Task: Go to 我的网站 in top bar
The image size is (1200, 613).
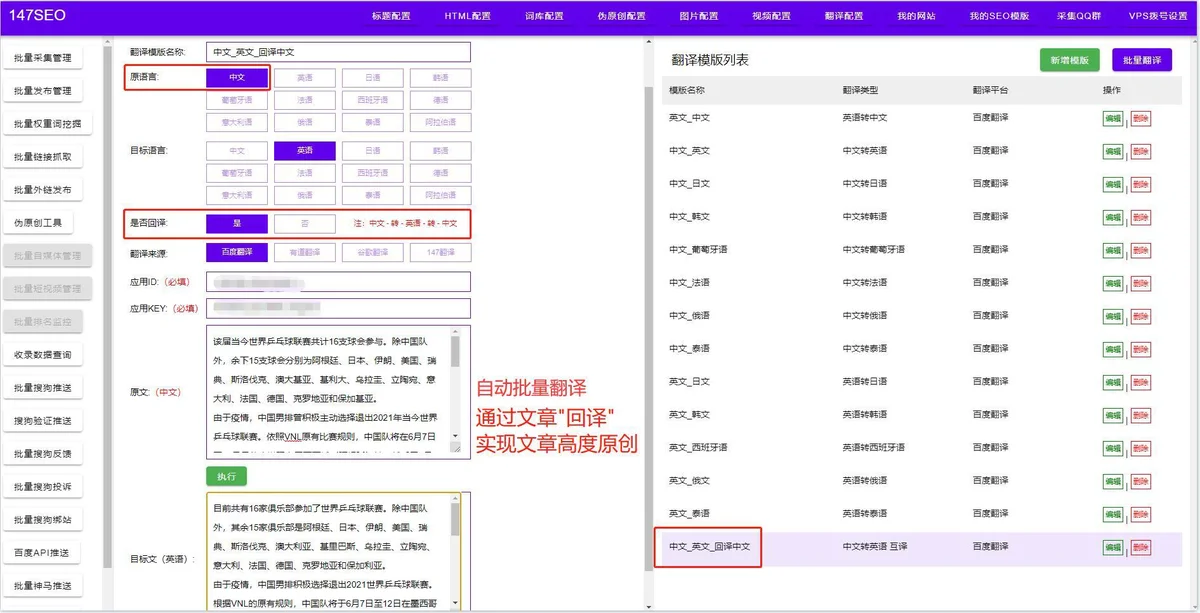Action: 917,16
